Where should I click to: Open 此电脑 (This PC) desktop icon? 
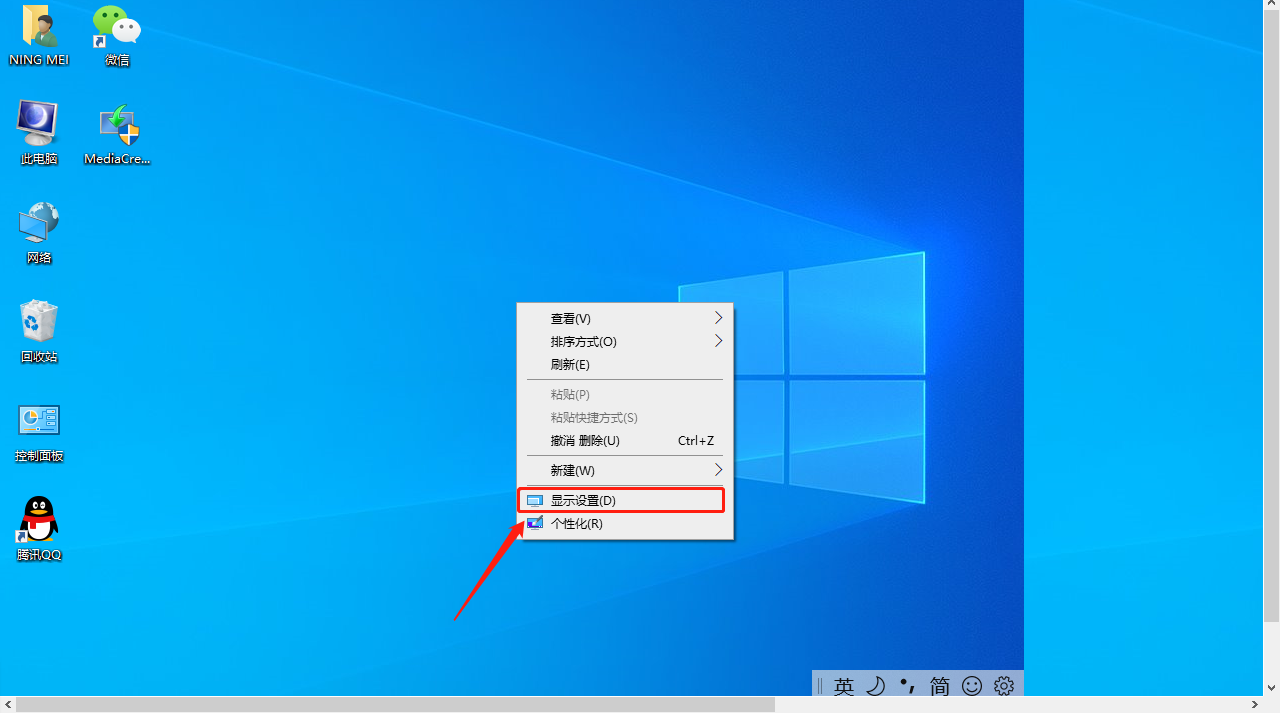coord(38,120)
